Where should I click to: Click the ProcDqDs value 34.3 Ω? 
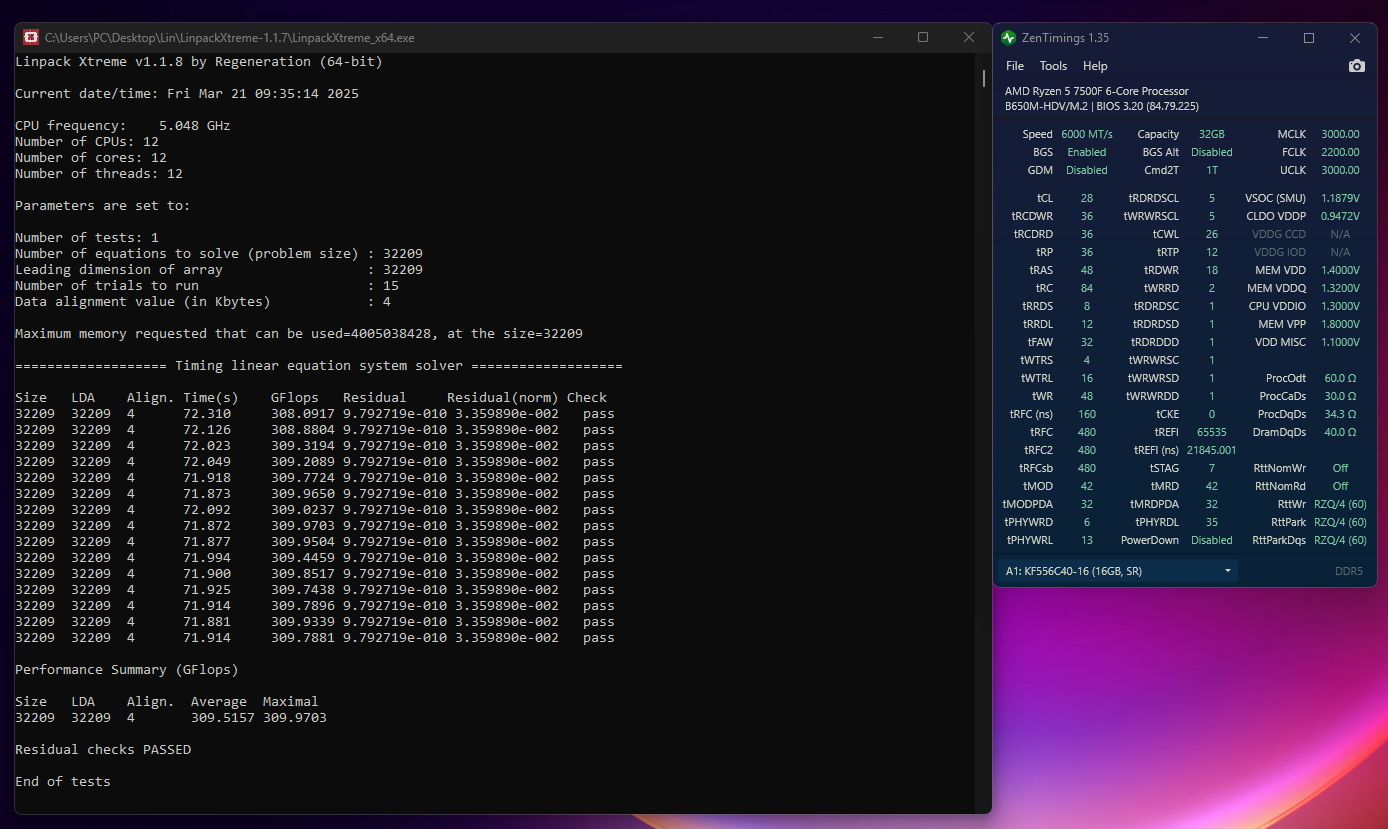click(1340, 414)
